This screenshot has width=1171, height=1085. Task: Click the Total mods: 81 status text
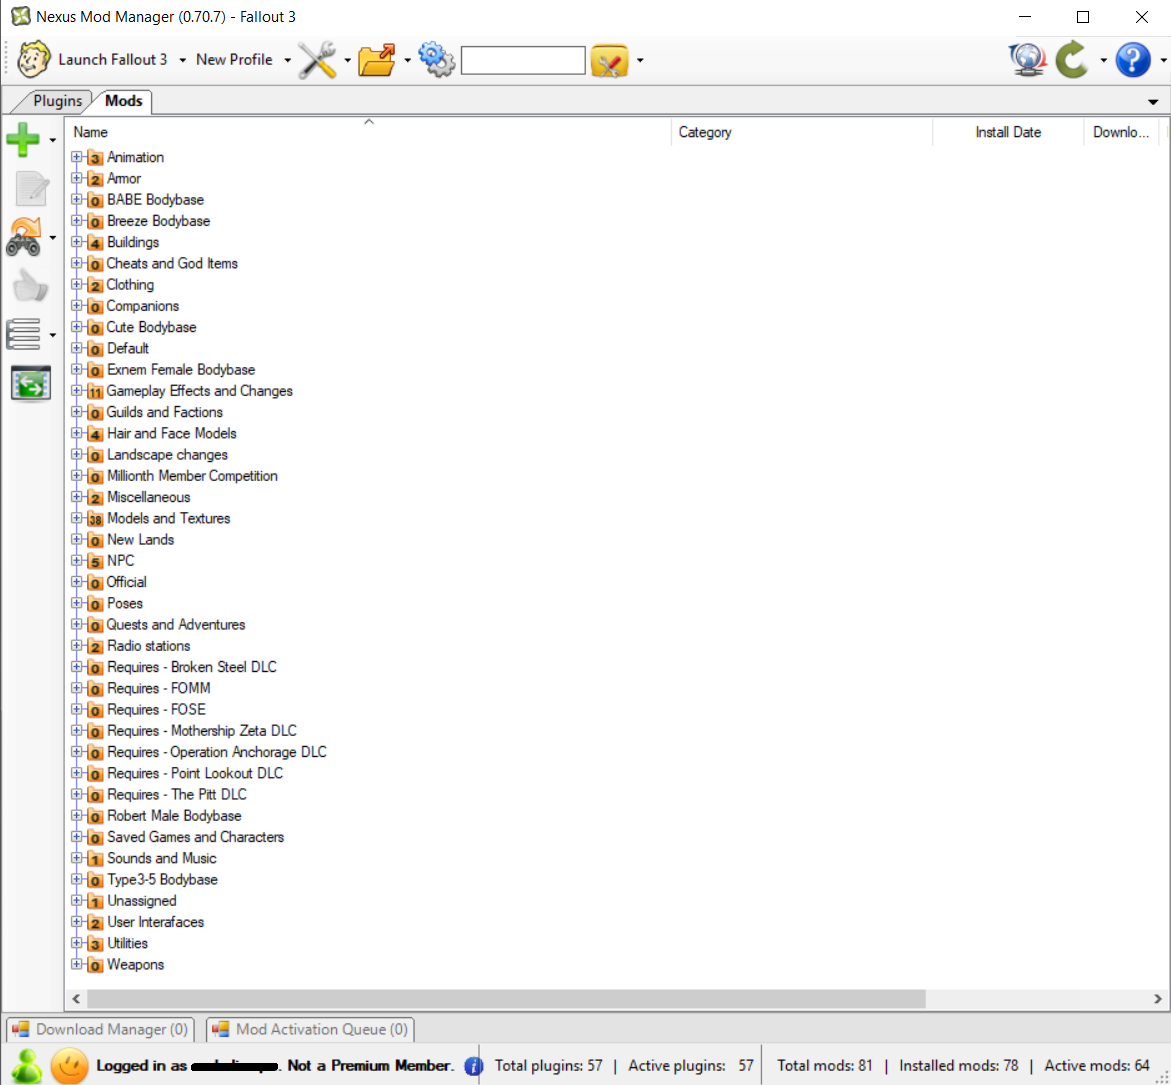(824, 1066)
